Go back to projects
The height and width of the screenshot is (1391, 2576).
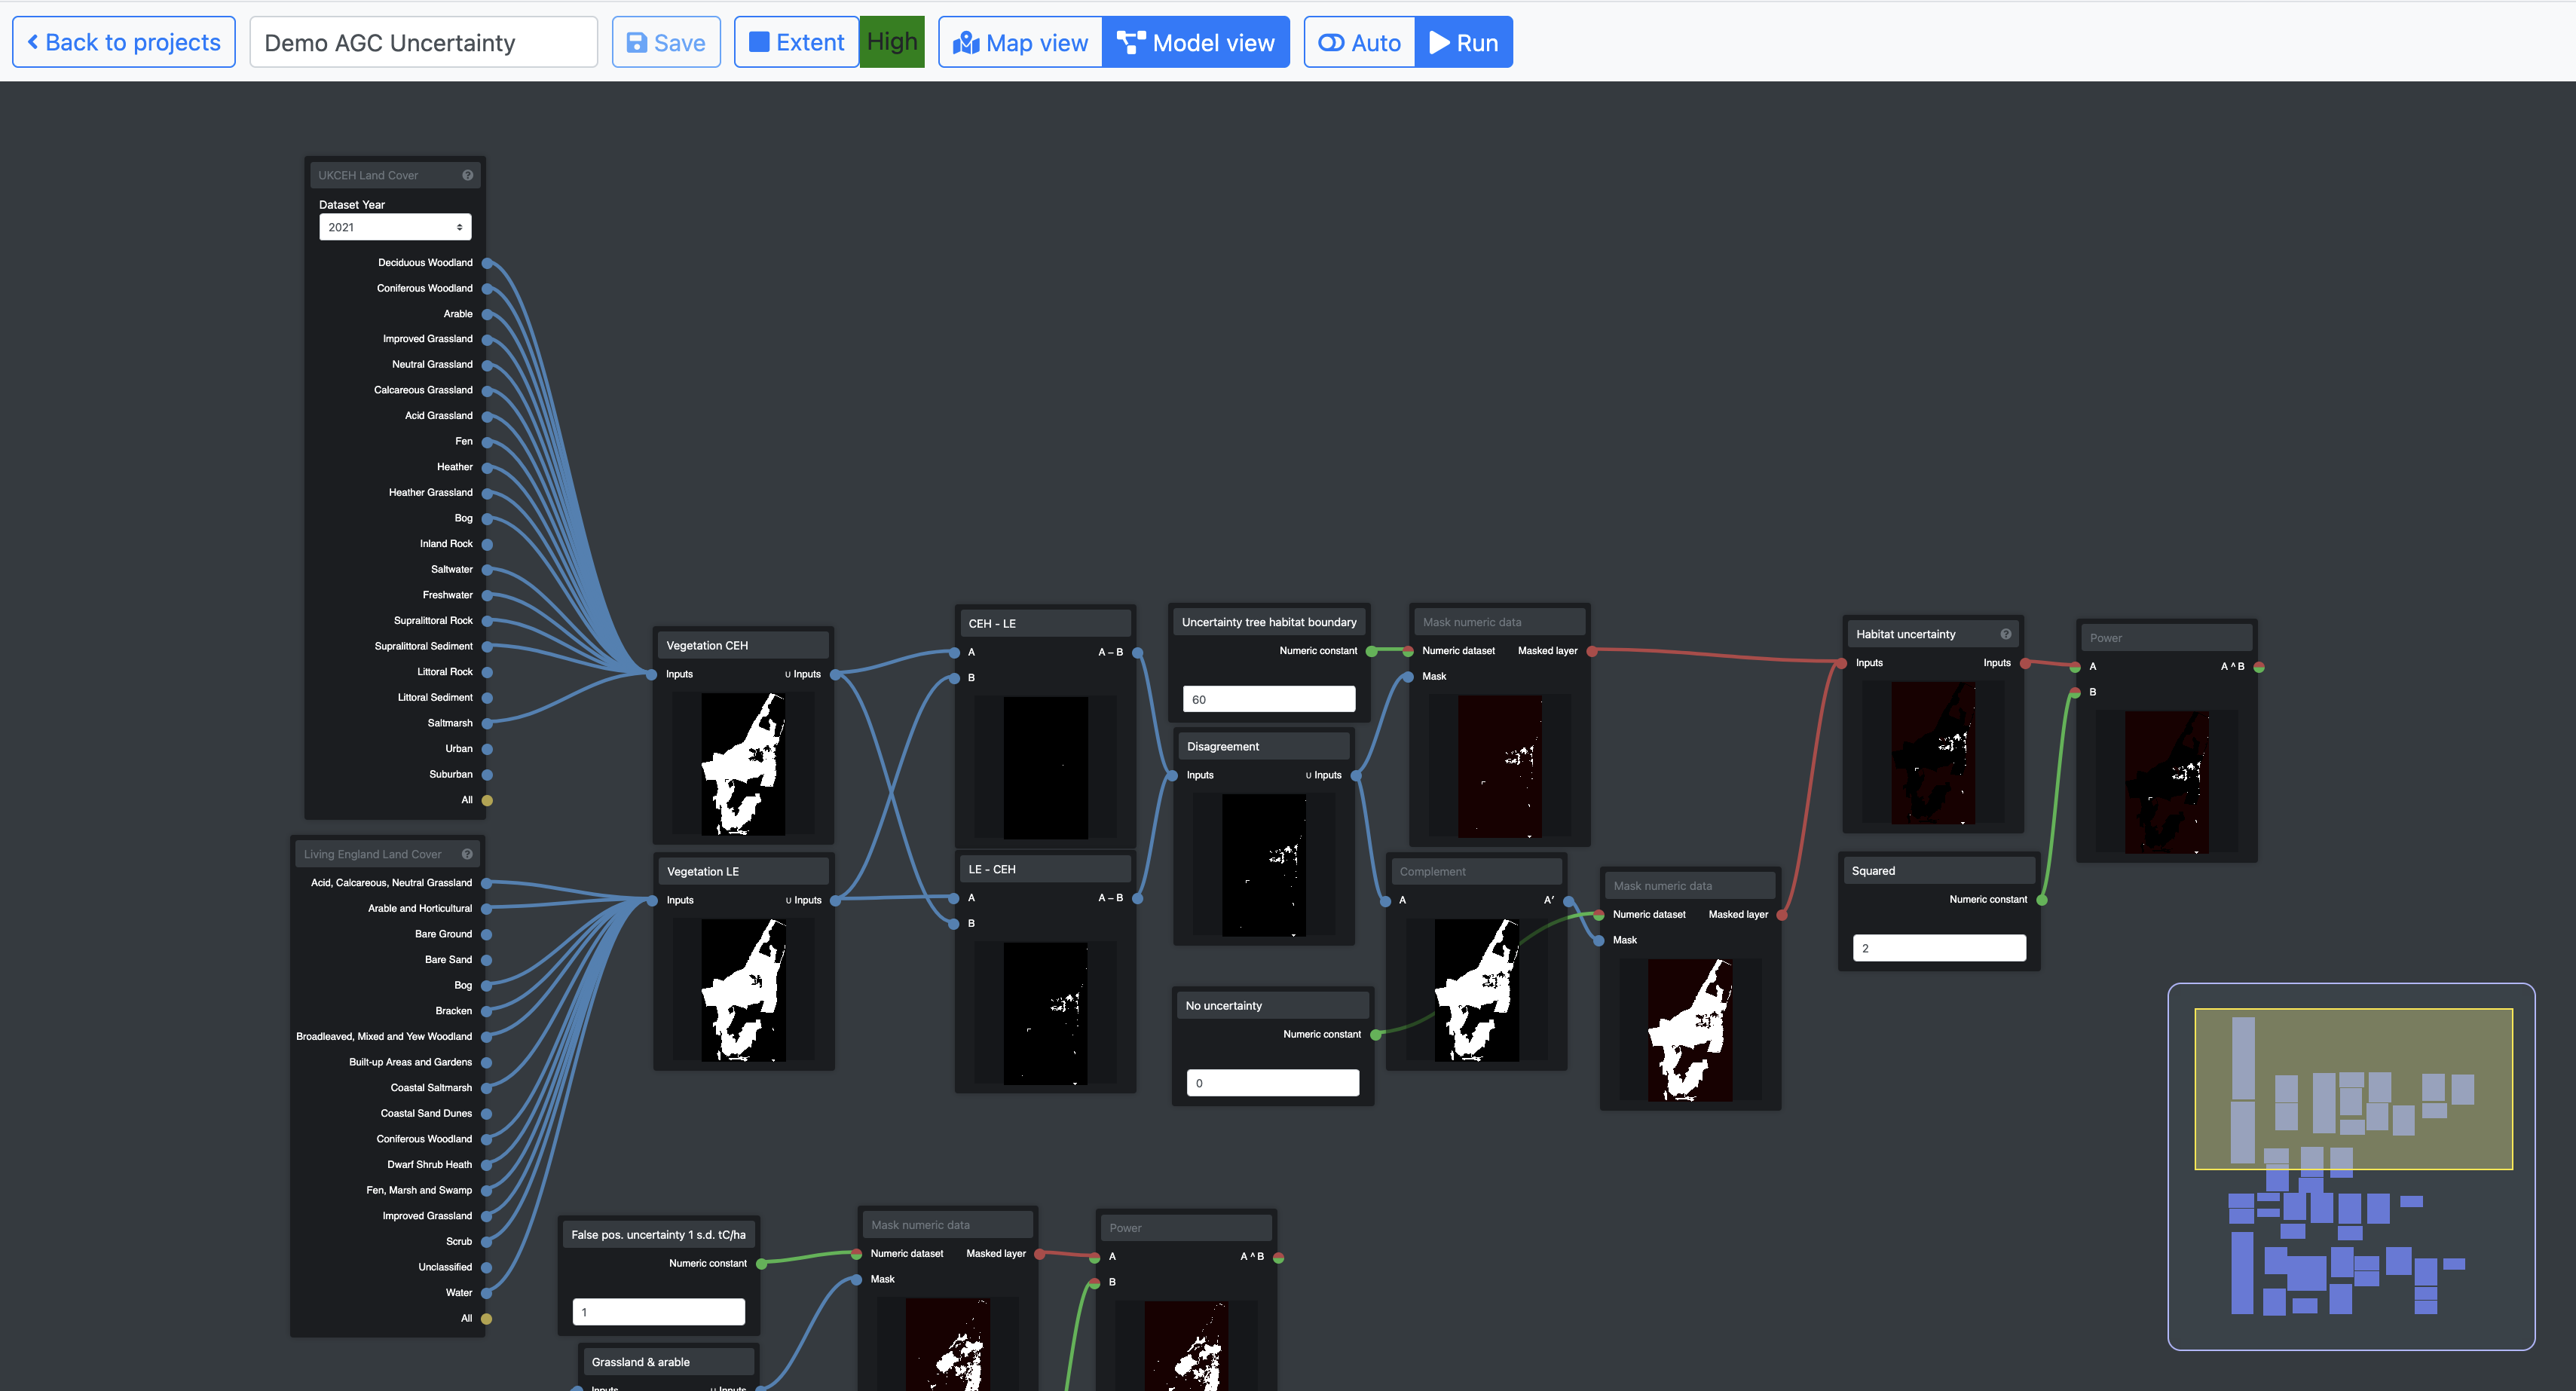coord(124,43)
